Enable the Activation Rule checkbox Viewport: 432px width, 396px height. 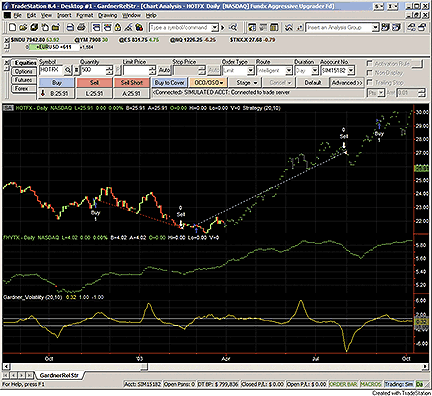click(x=370, y=63)
